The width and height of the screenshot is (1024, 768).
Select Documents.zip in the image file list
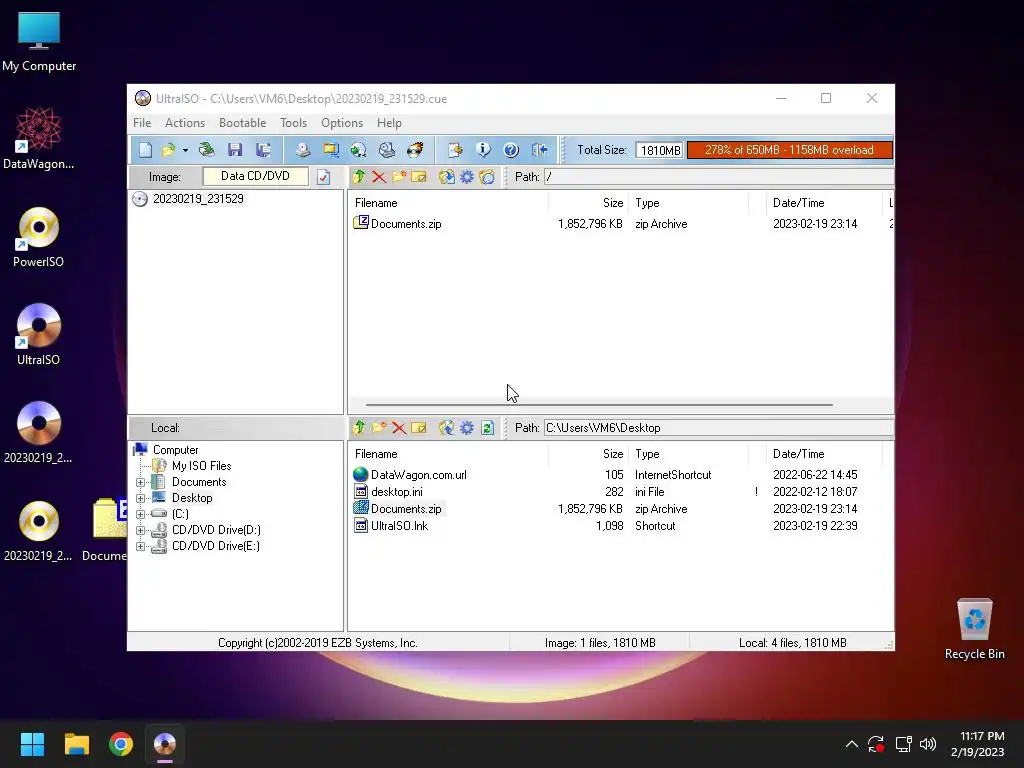pos(406,224)
